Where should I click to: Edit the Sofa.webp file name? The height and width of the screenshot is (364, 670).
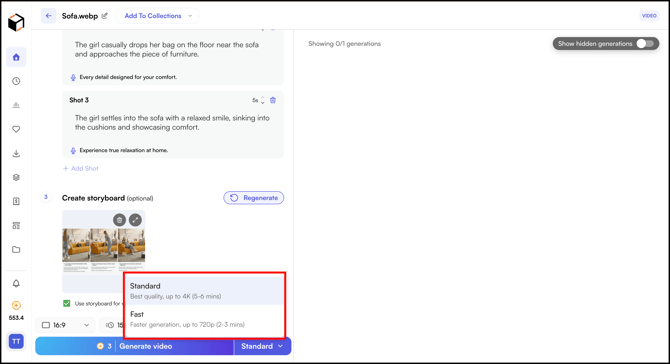click(105, 16)
